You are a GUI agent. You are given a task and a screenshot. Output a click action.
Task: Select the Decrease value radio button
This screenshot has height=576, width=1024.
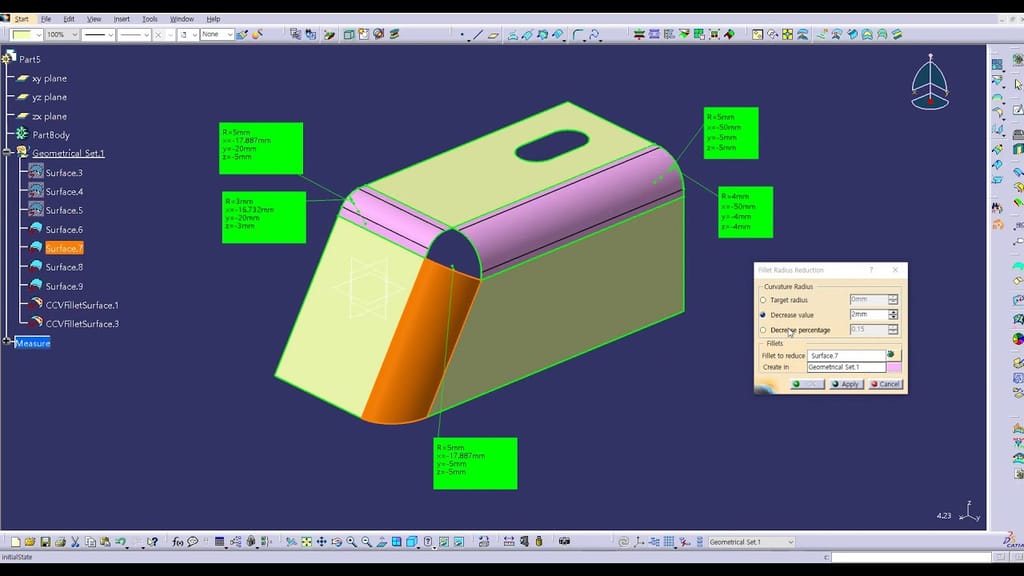[x=764, y=315]
